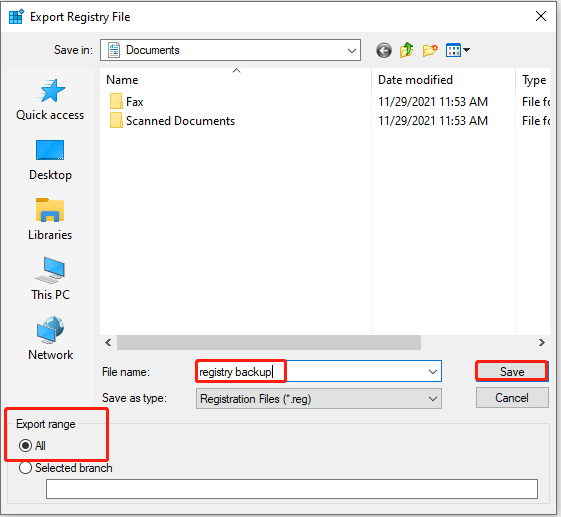Create a new folder icon
The image size is (561, 517).
[430, 50]
